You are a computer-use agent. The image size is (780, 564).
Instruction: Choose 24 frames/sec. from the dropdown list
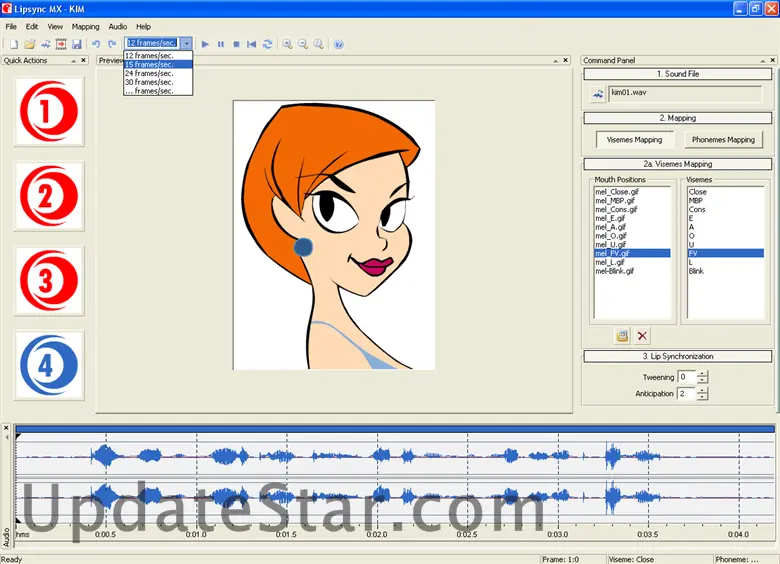pos(149,73)
